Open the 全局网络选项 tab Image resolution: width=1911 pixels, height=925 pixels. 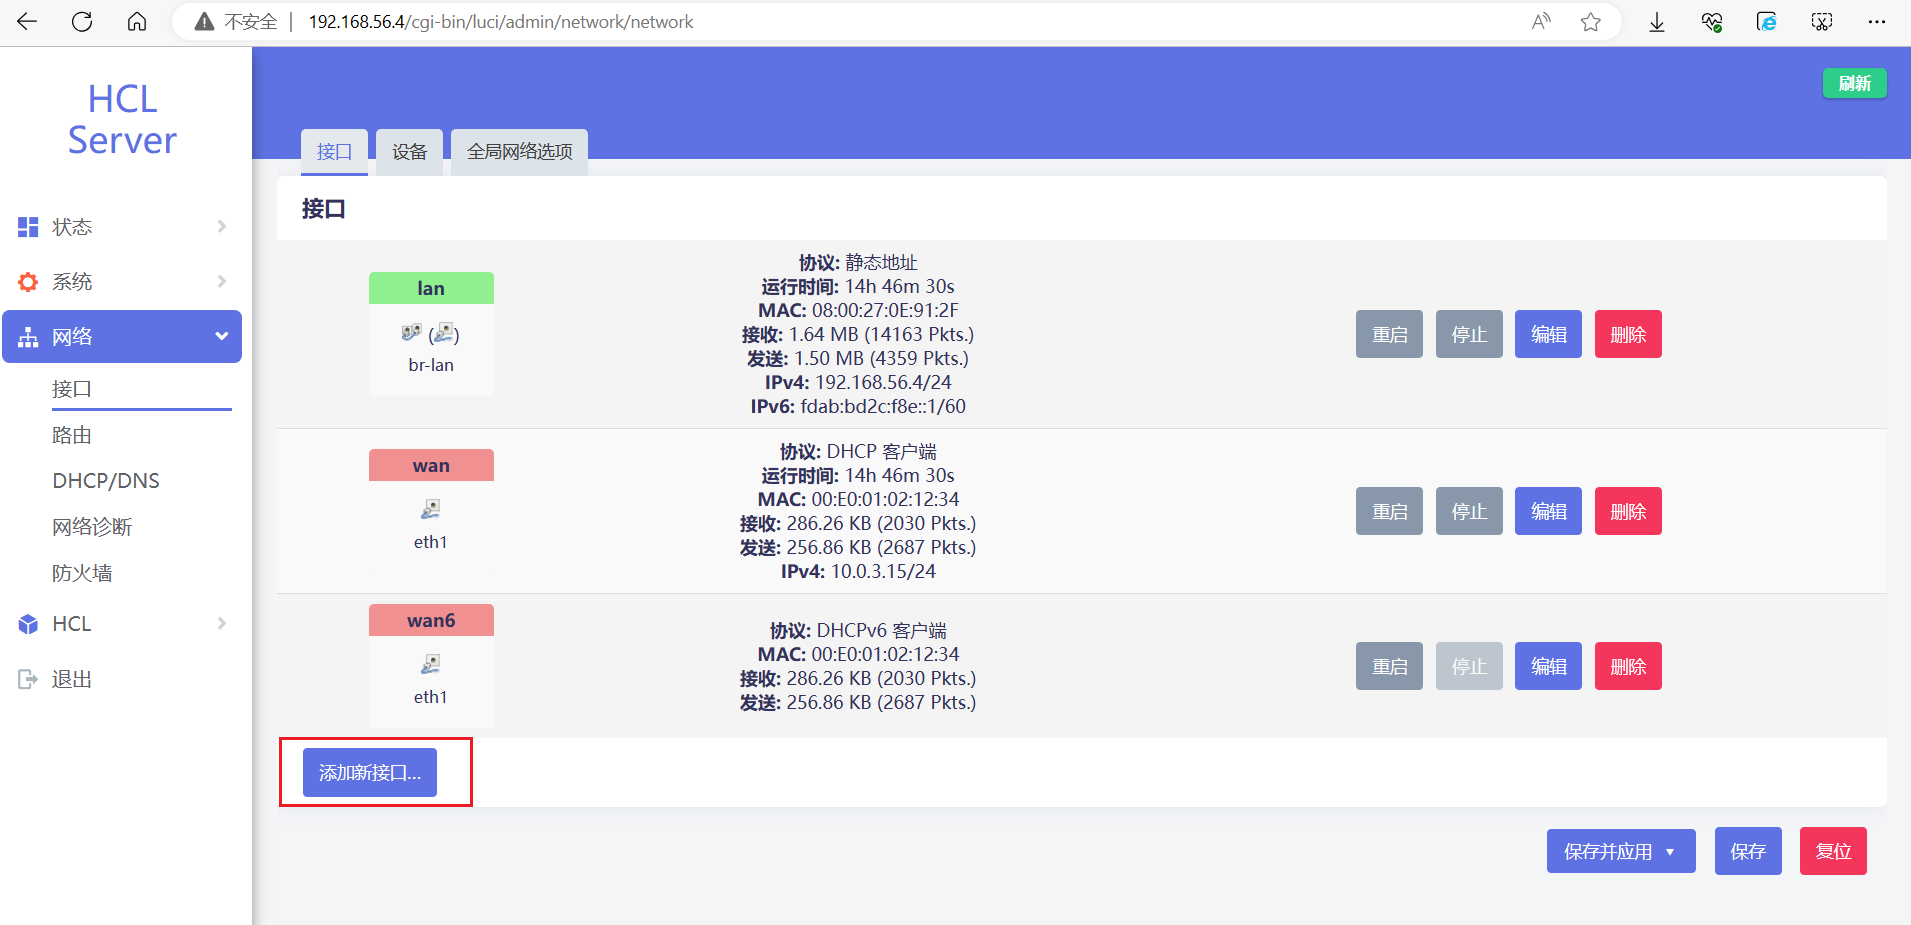click(518, 152)
